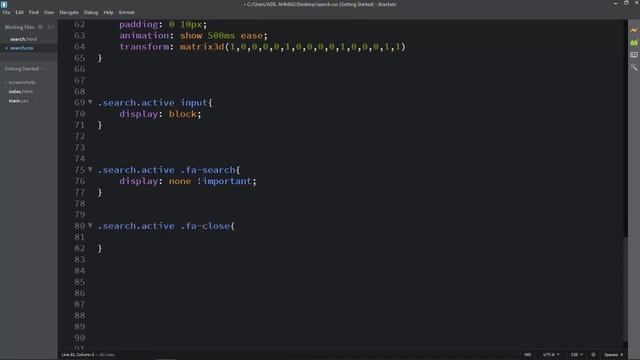Open the Help menu
This screenshot has height=360, width=640.
point(108,12)
